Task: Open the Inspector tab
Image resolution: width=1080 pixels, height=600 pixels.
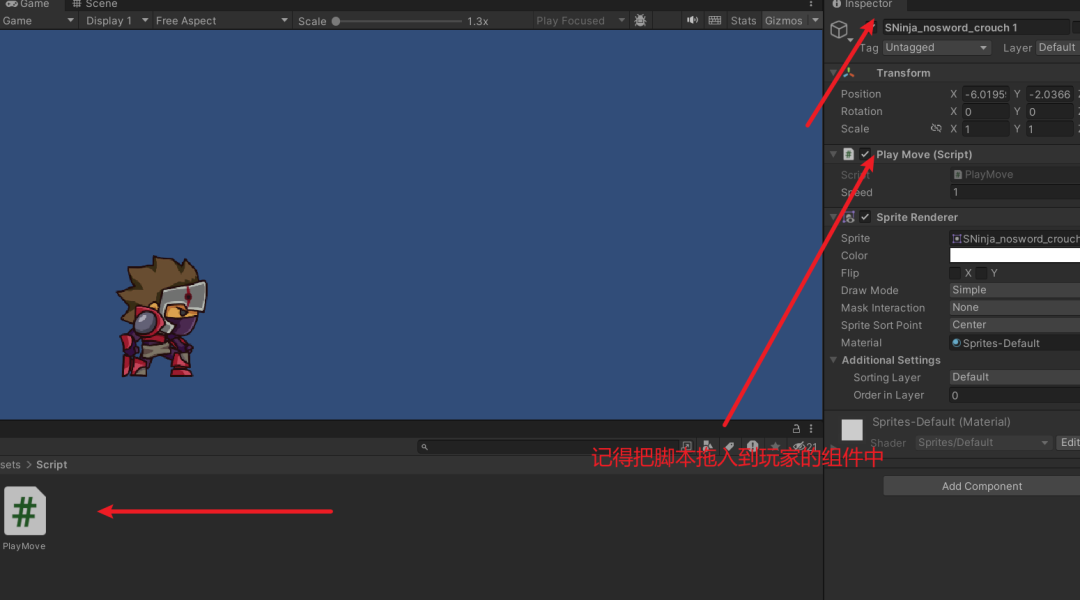Action: pyautogui.click(x=862, y=4)
